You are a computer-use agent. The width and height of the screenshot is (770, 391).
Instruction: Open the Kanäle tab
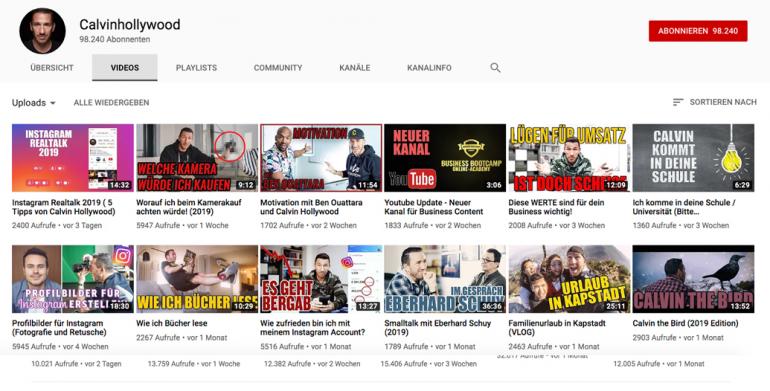(355, 68)
